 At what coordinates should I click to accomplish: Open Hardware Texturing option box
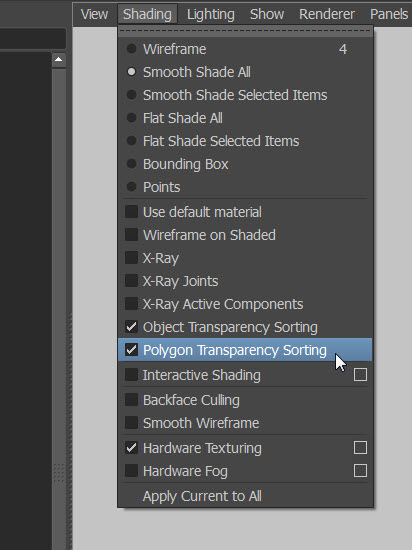360,448
